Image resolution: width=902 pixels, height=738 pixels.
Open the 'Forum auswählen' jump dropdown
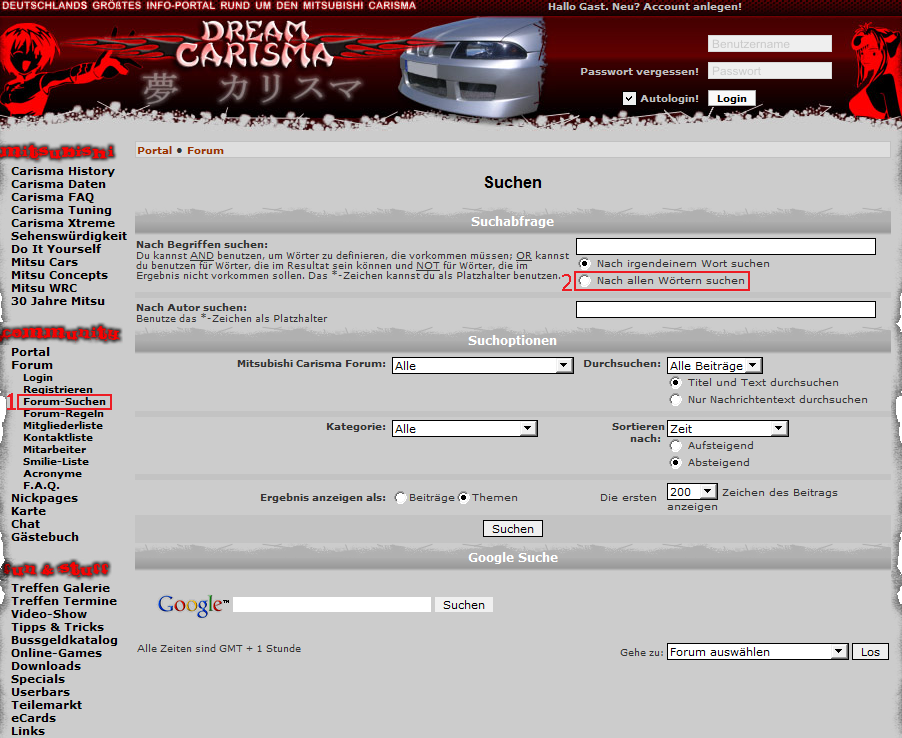click(758, 652)
